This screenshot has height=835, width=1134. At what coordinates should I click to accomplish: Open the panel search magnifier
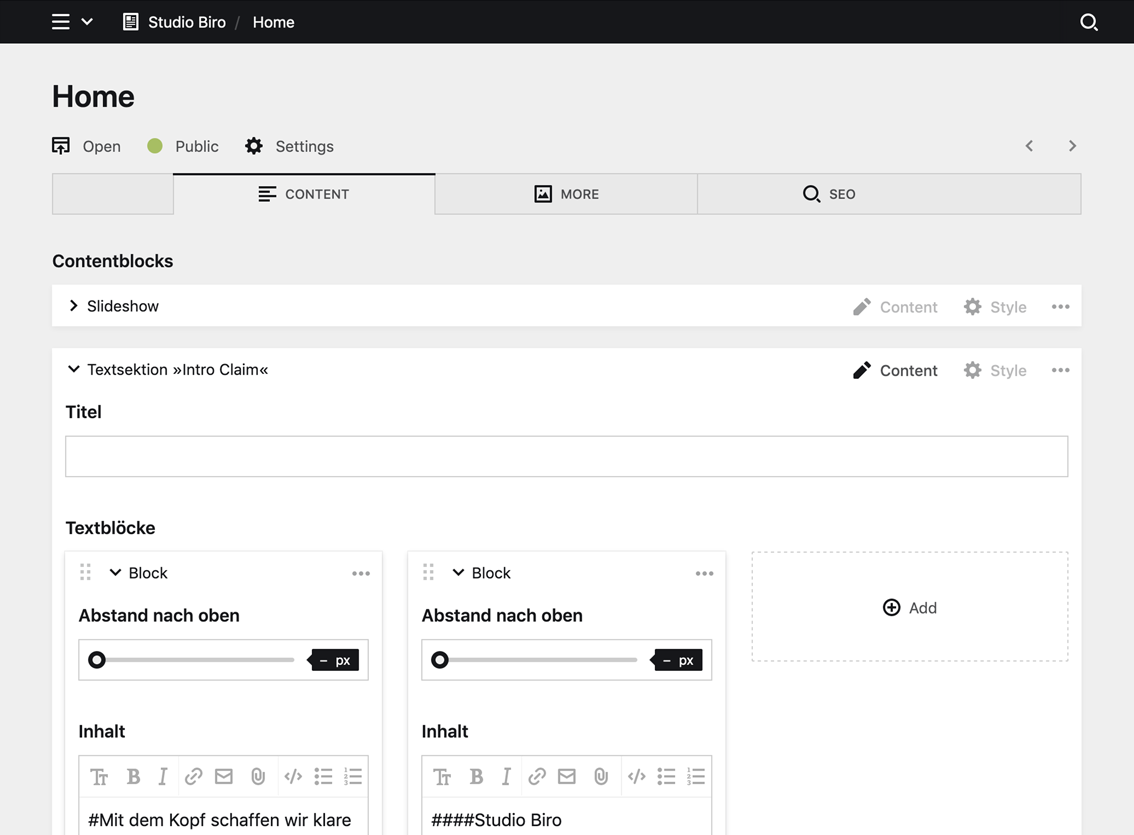[x=1089, y=21]
